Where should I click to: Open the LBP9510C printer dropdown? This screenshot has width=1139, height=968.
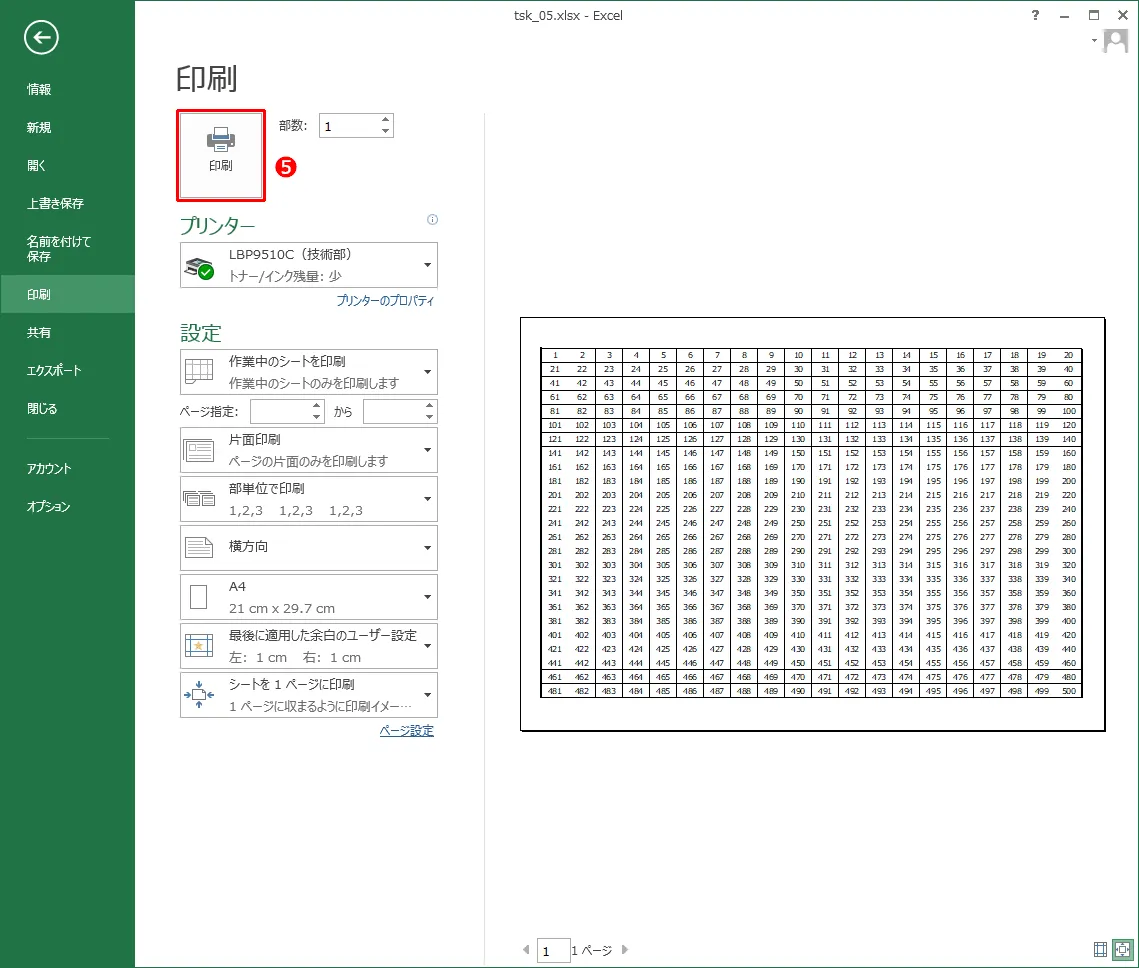[309, 265]
